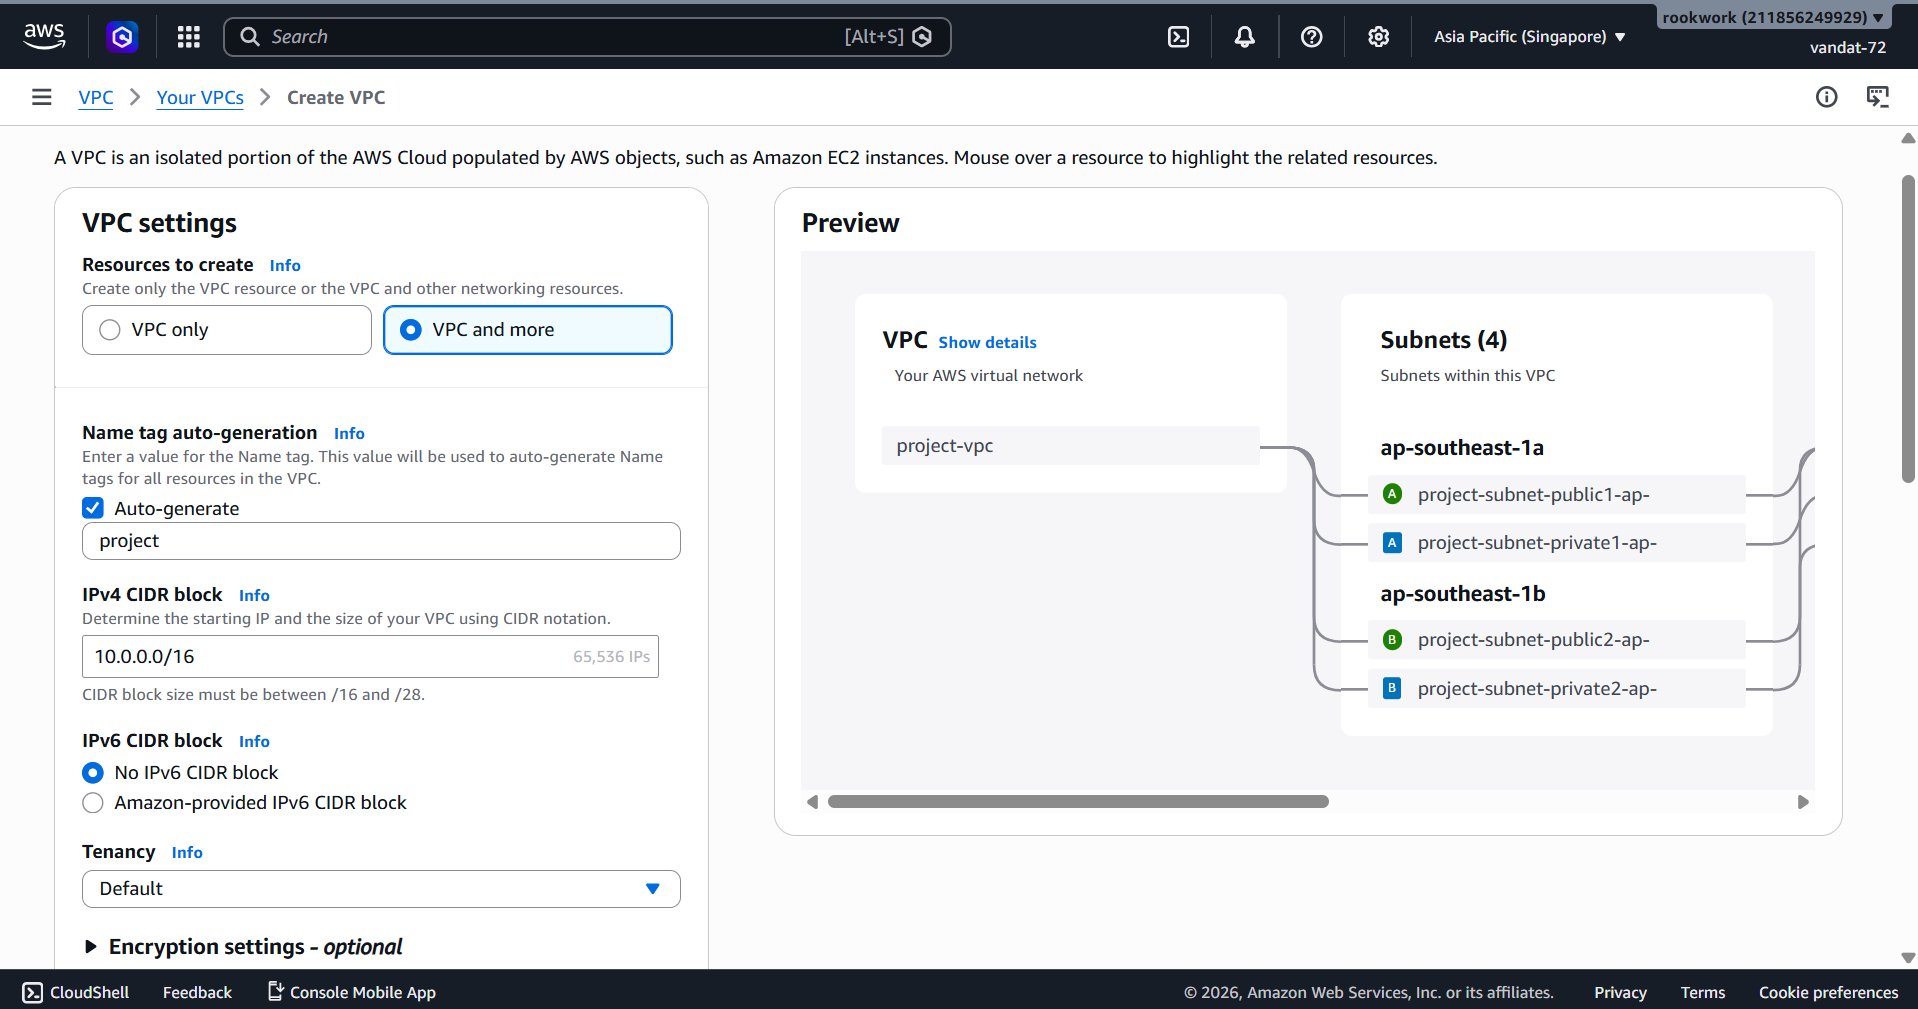Click the page vertical scrollbar thumb
The height and width of the screenshot is (1009, 1918).
point(1908,330)
